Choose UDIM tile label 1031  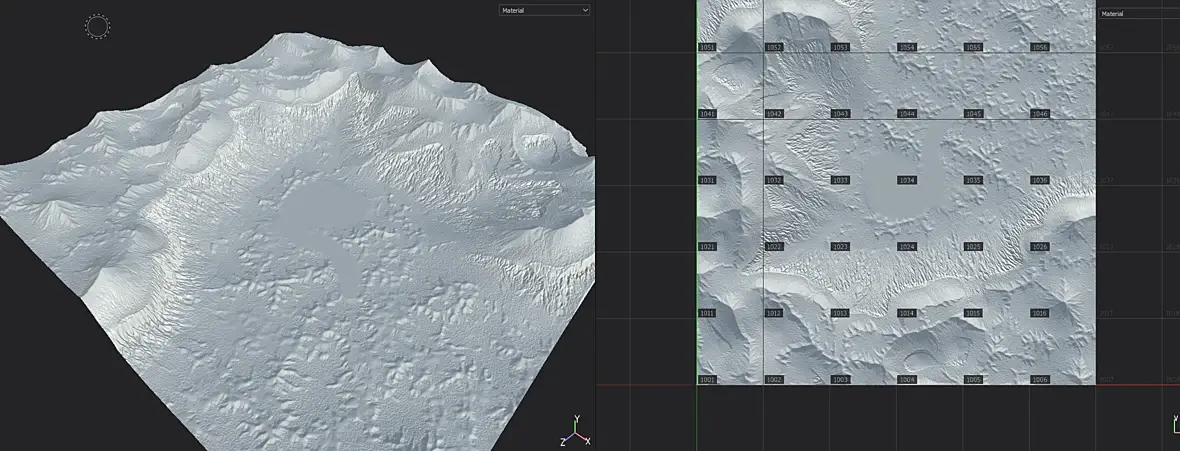pyautogui.click(x=707, y=180)
